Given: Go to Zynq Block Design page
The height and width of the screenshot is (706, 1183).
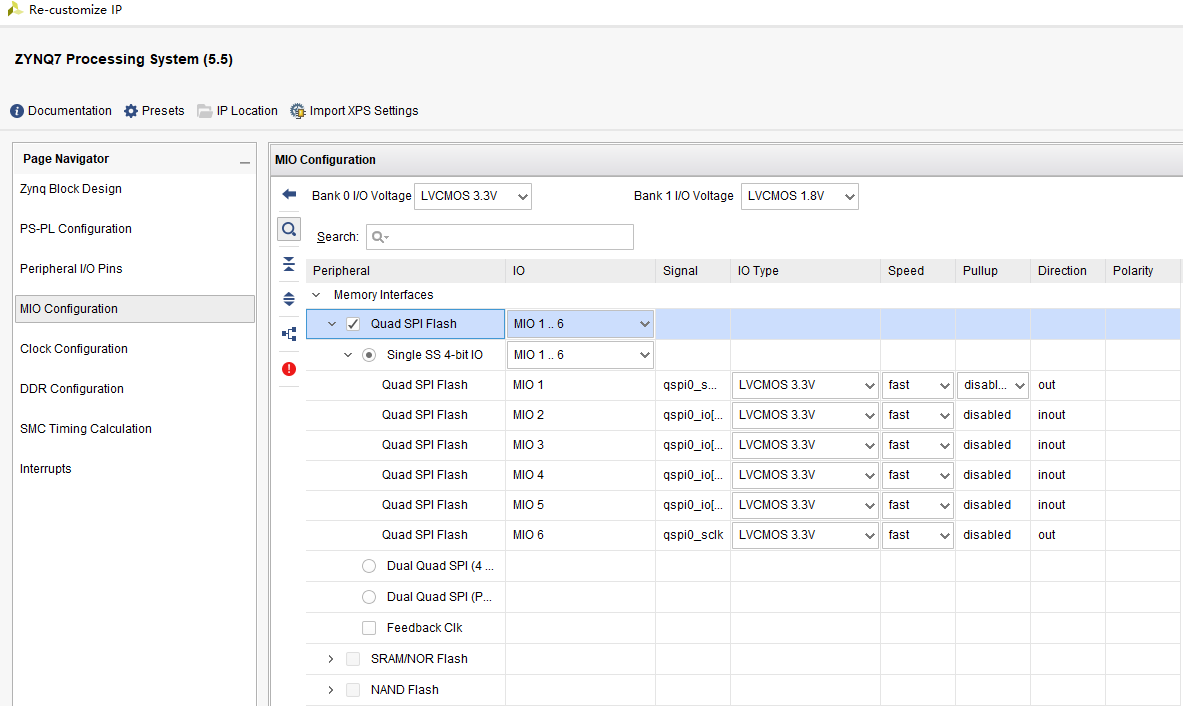Looking at the screenshot, I should click(71, 189).
